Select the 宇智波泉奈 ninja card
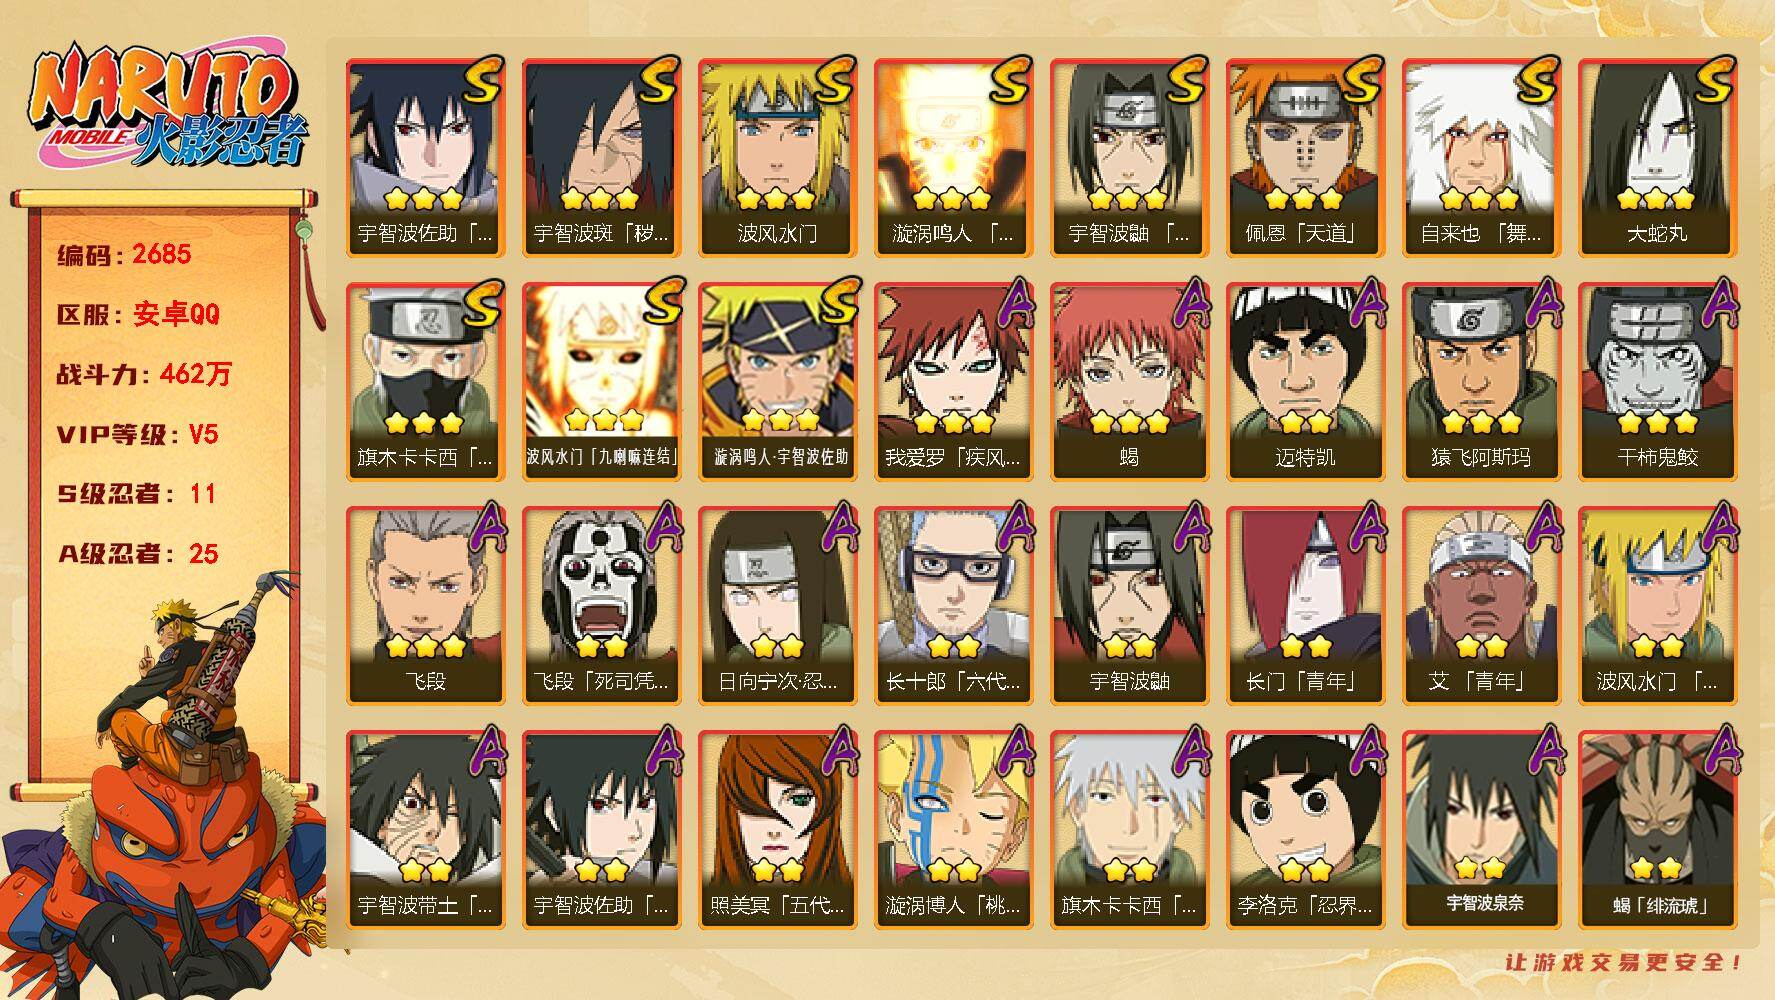Viewport: 1775px width, 1000px height. pos(1481,830)
